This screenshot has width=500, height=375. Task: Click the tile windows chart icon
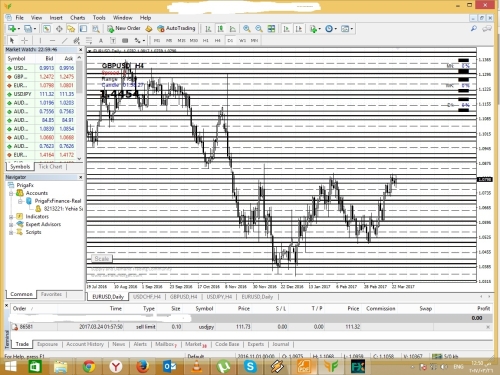(x=271, y=29)
